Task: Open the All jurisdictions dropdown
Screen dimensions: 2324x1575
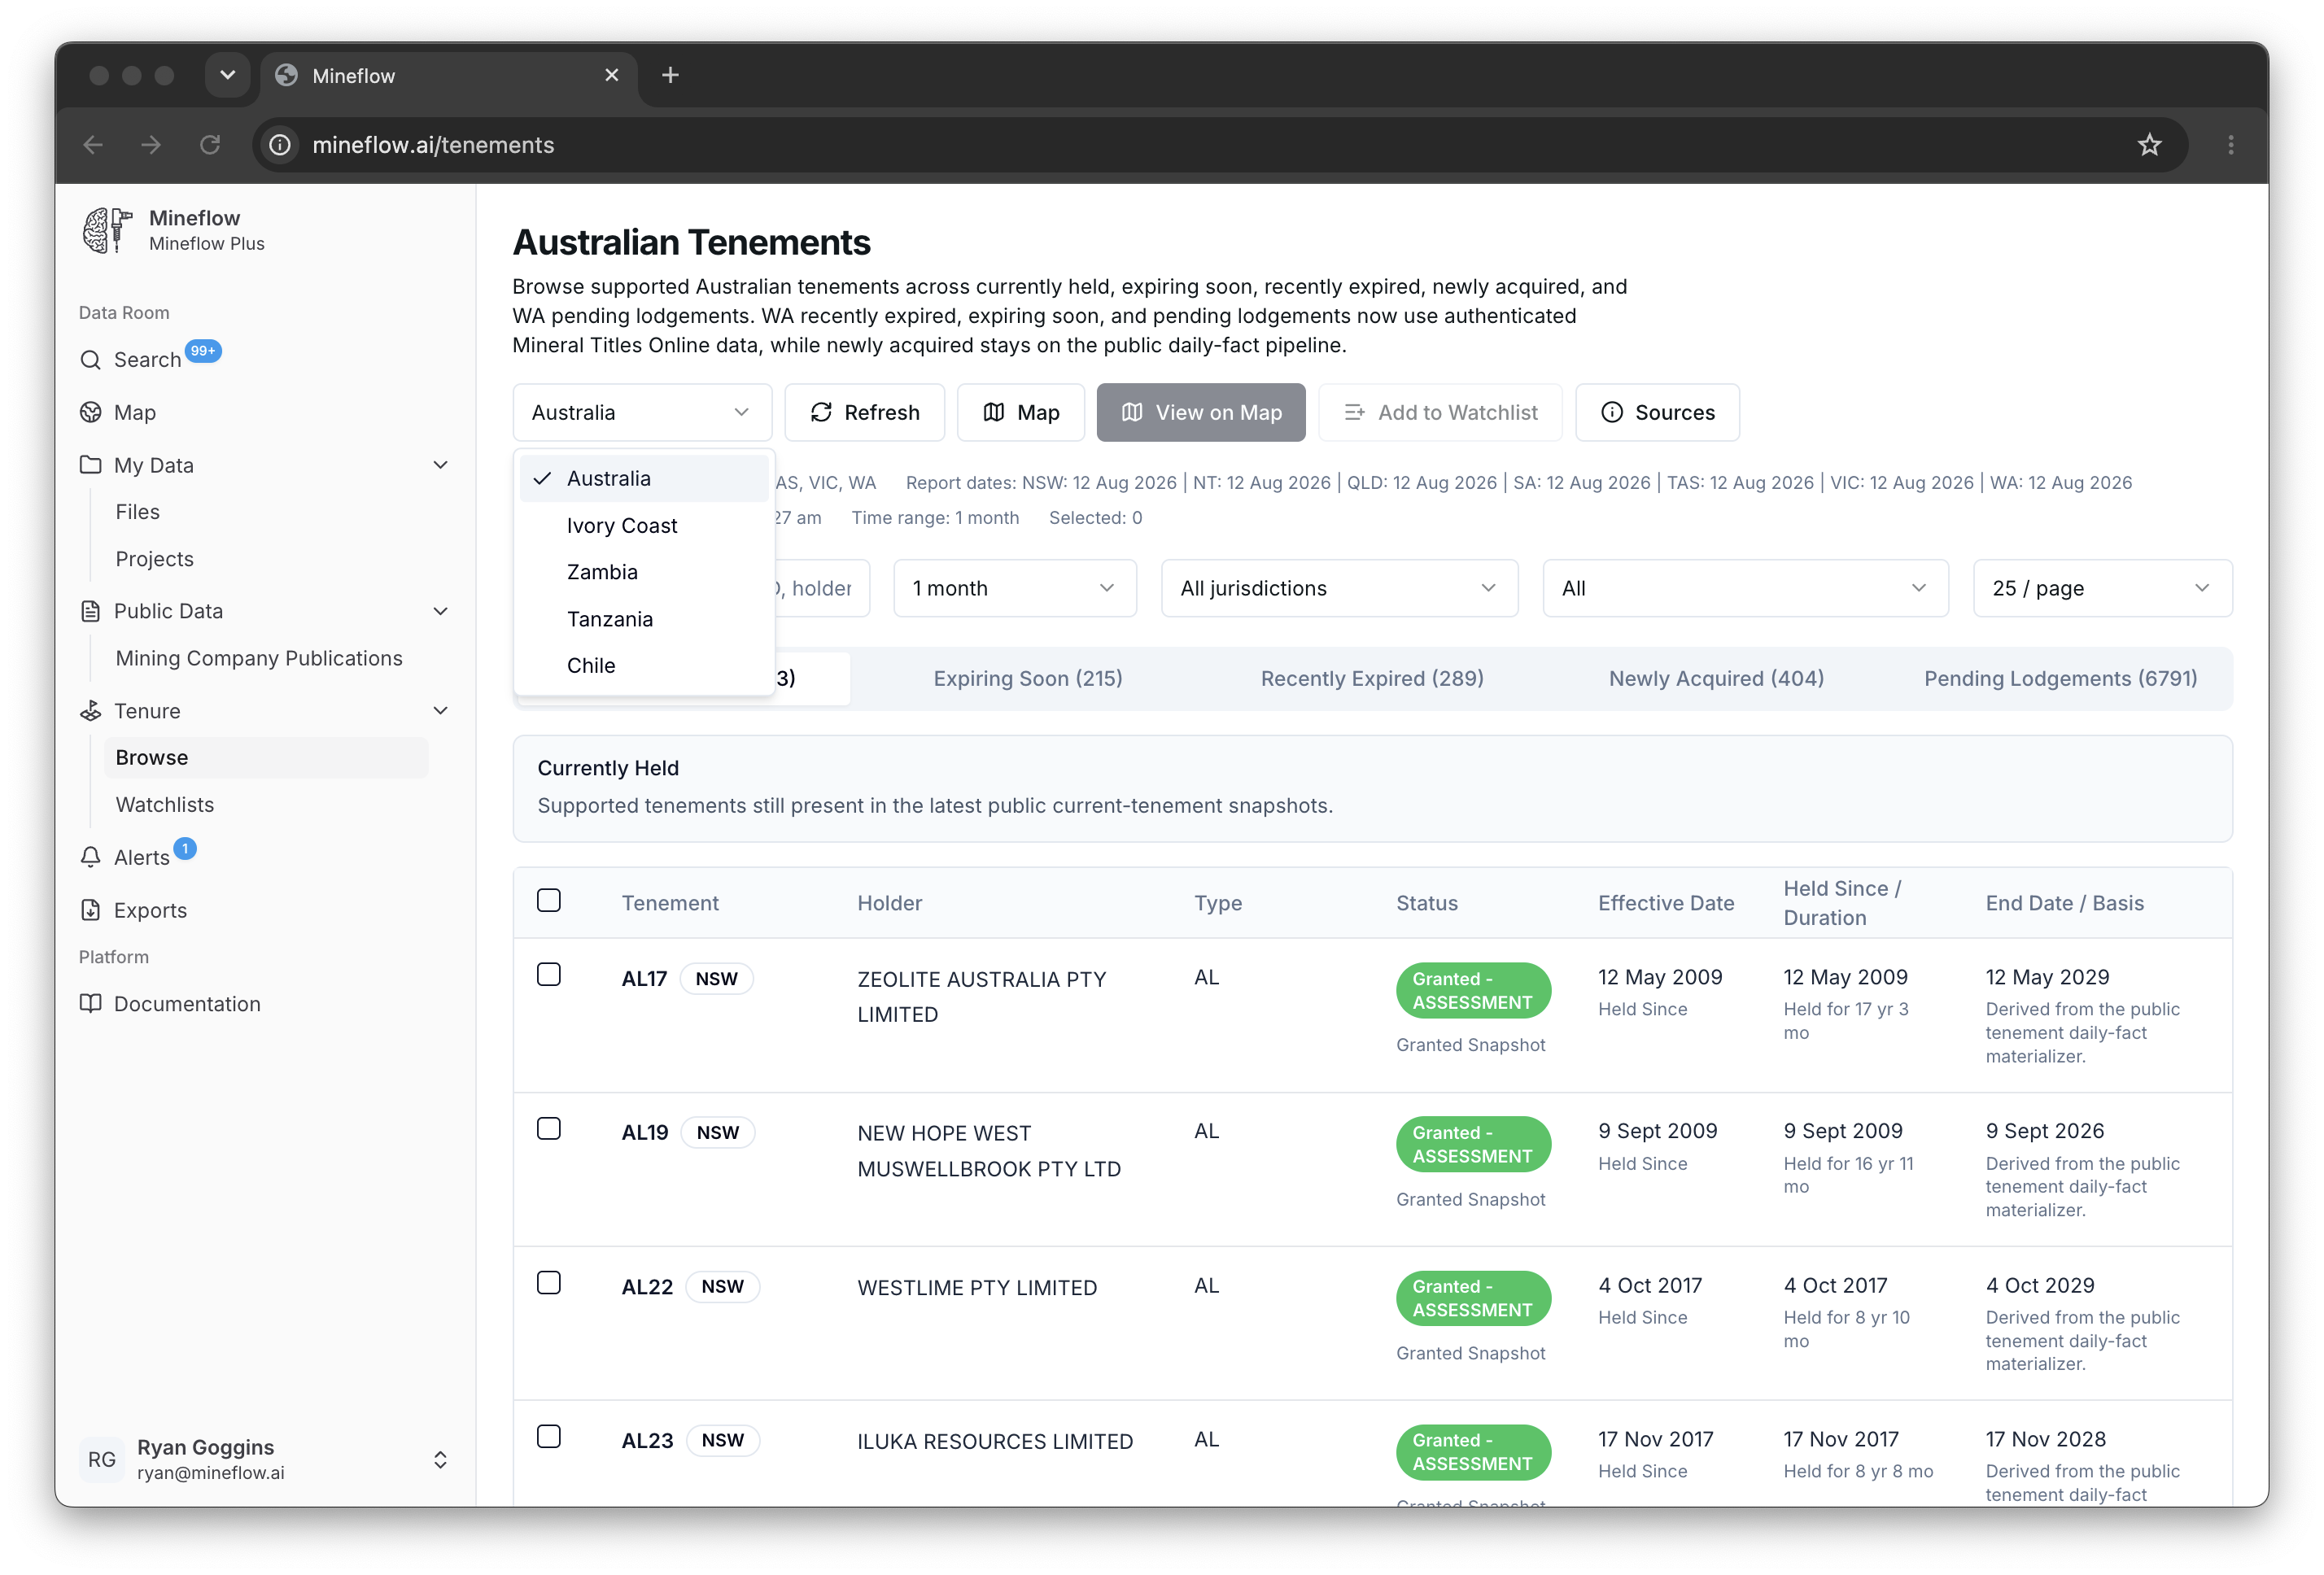Action: coord(1339,588)
